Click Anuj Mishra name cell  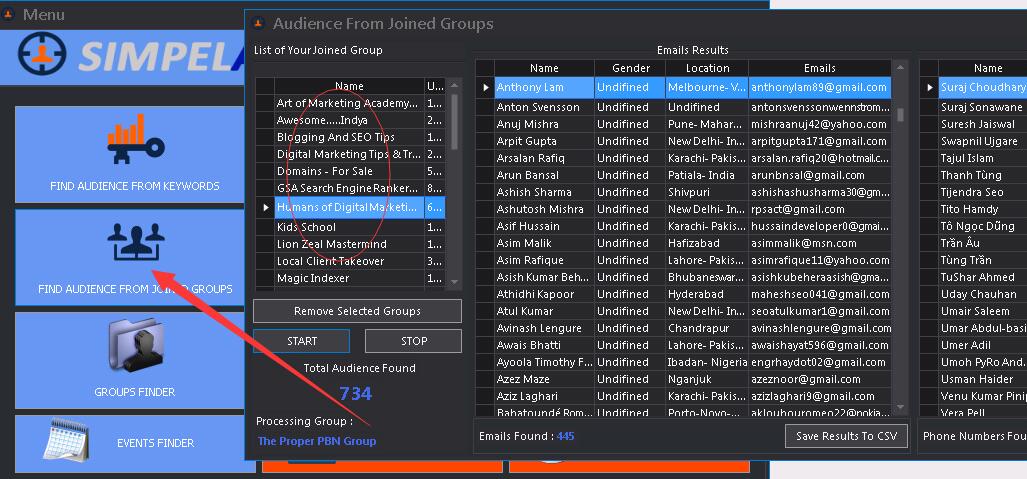[544, 124]
